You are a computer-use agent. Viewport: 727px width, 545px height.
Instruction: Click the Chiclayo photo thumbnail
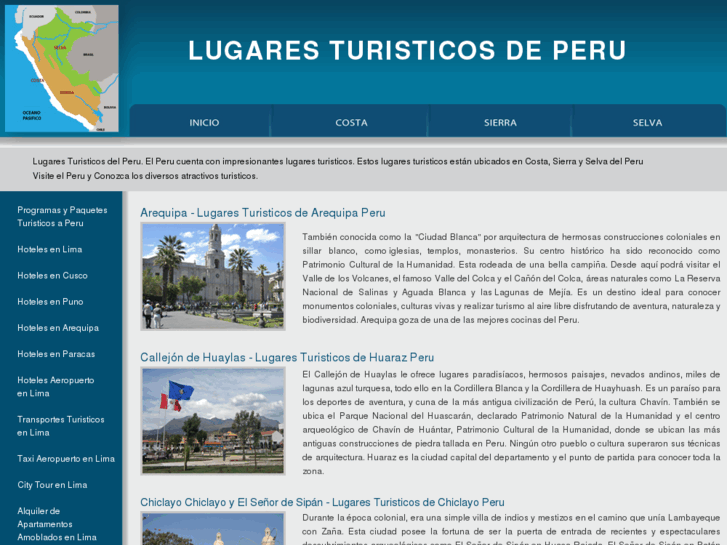(213, 529)
